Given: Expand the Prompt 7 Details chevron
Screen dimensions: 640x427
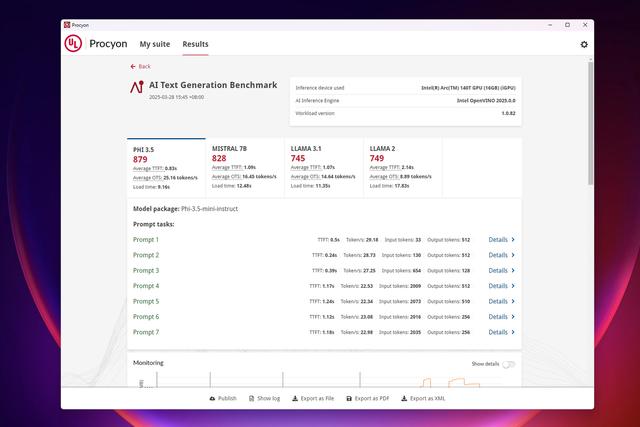Looking at the screenshot, I should (x=513, y=332).
